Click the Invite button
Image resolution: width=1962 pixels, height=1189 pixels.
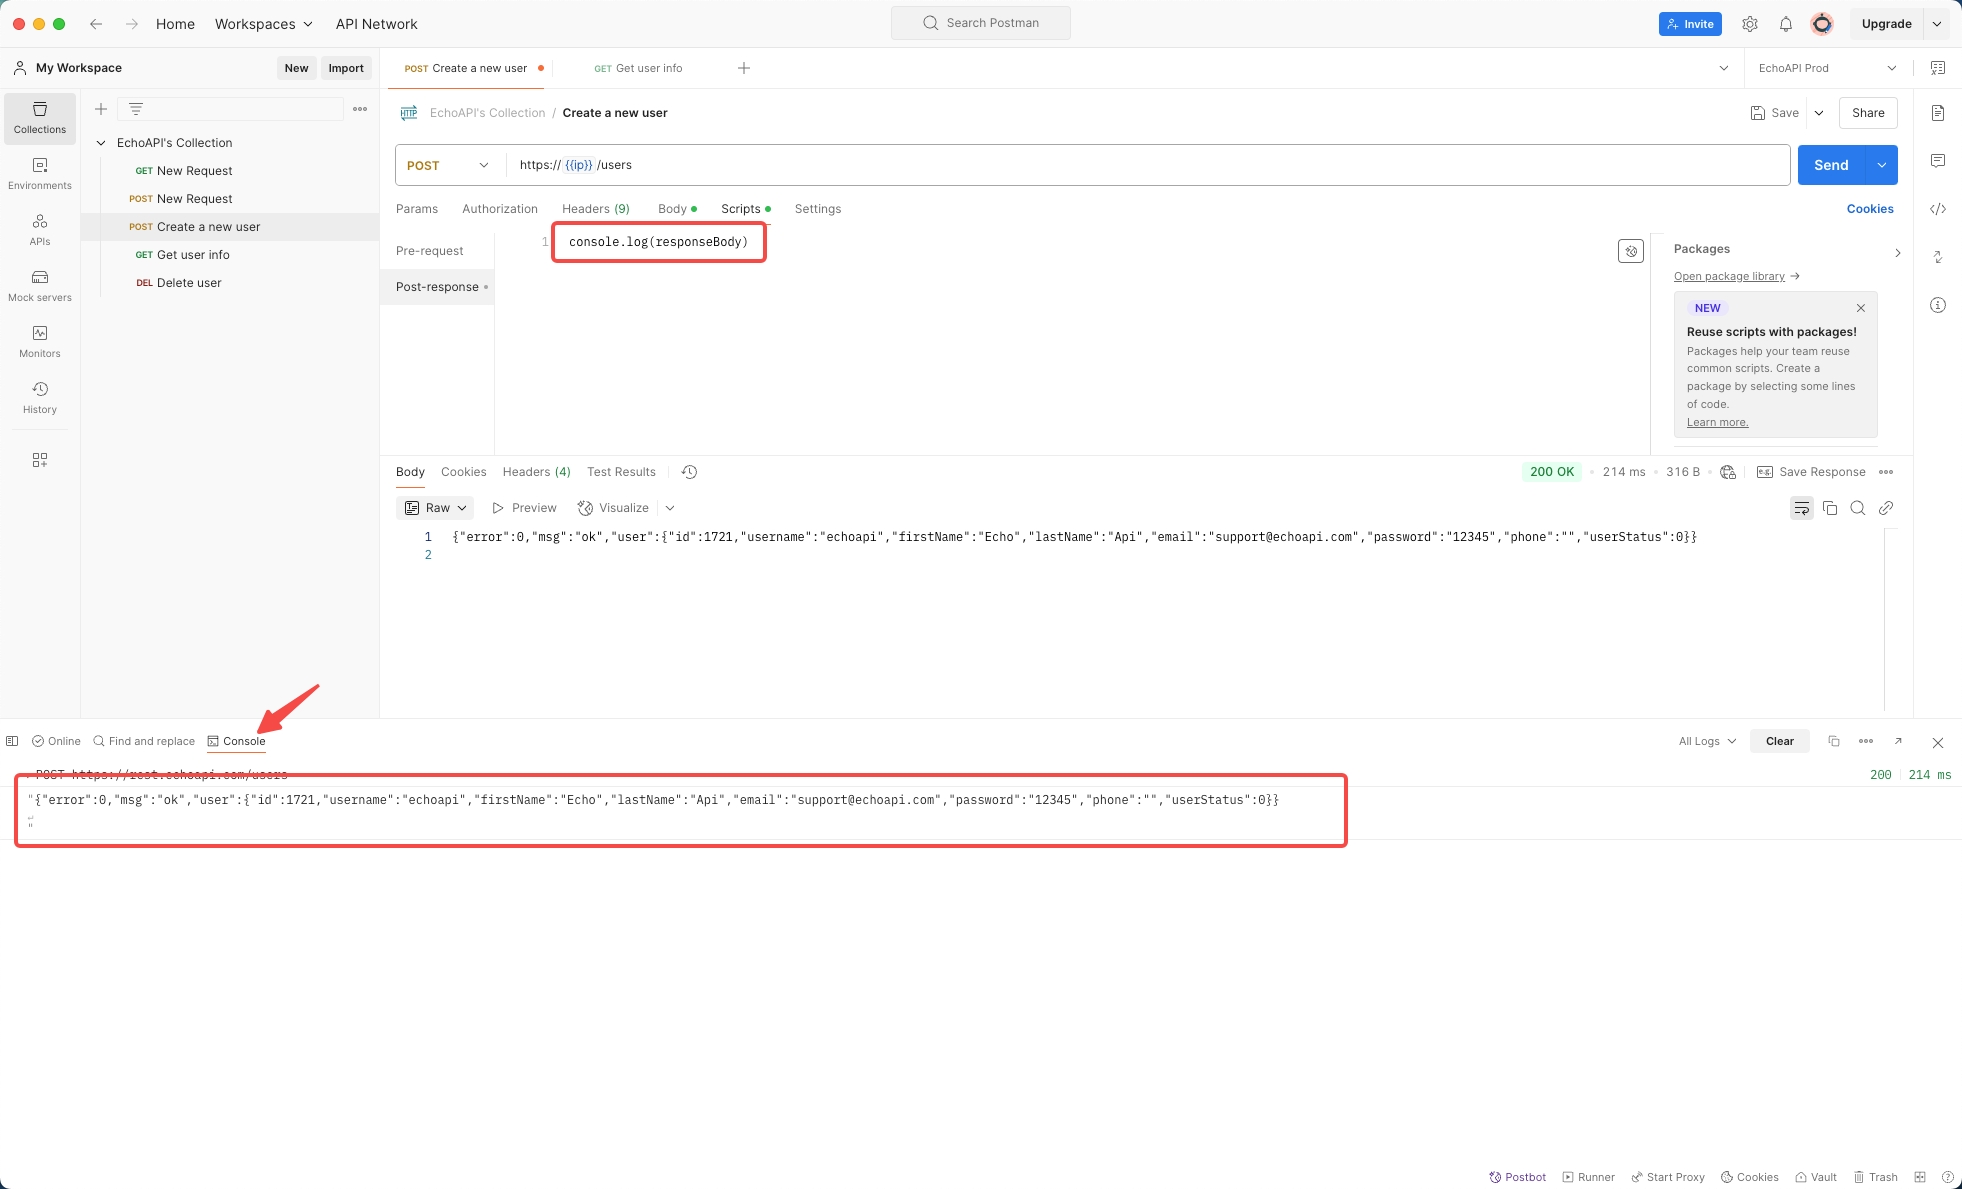point(1690,24)
